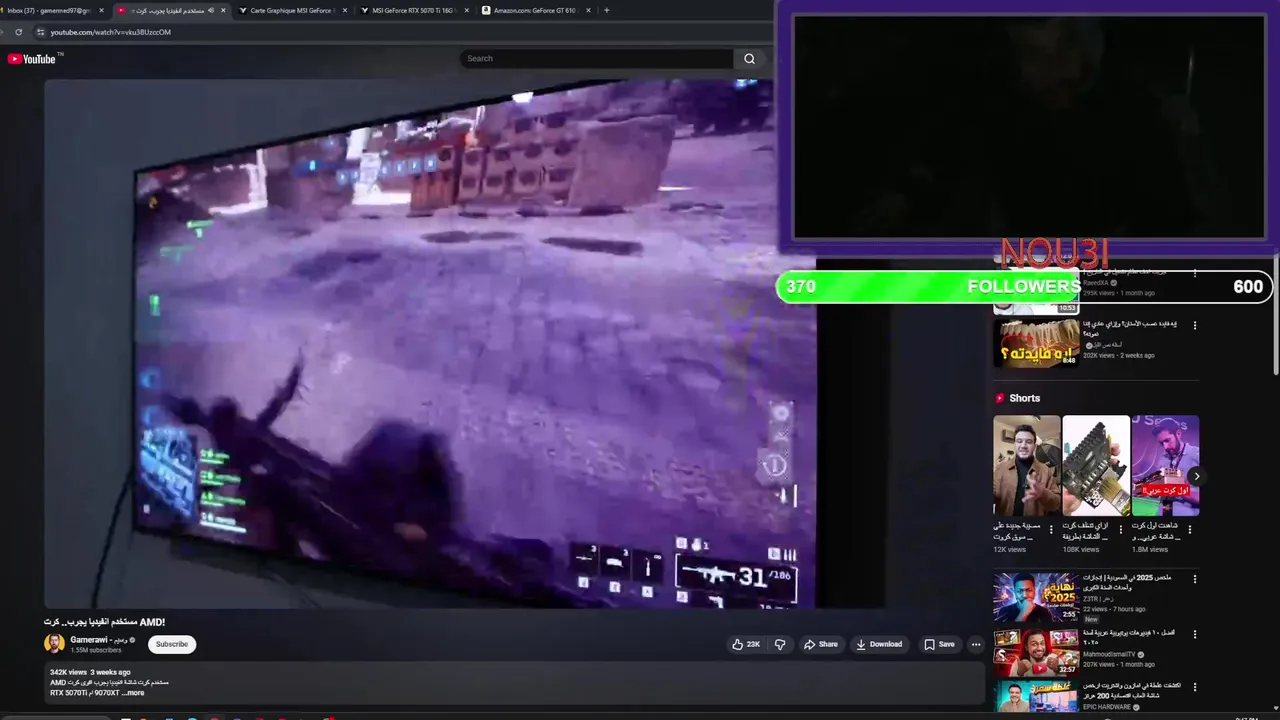Focus the YouTube Search input field
The width and height of the screenshot is (1280, 720).
[x=596, y=59]
